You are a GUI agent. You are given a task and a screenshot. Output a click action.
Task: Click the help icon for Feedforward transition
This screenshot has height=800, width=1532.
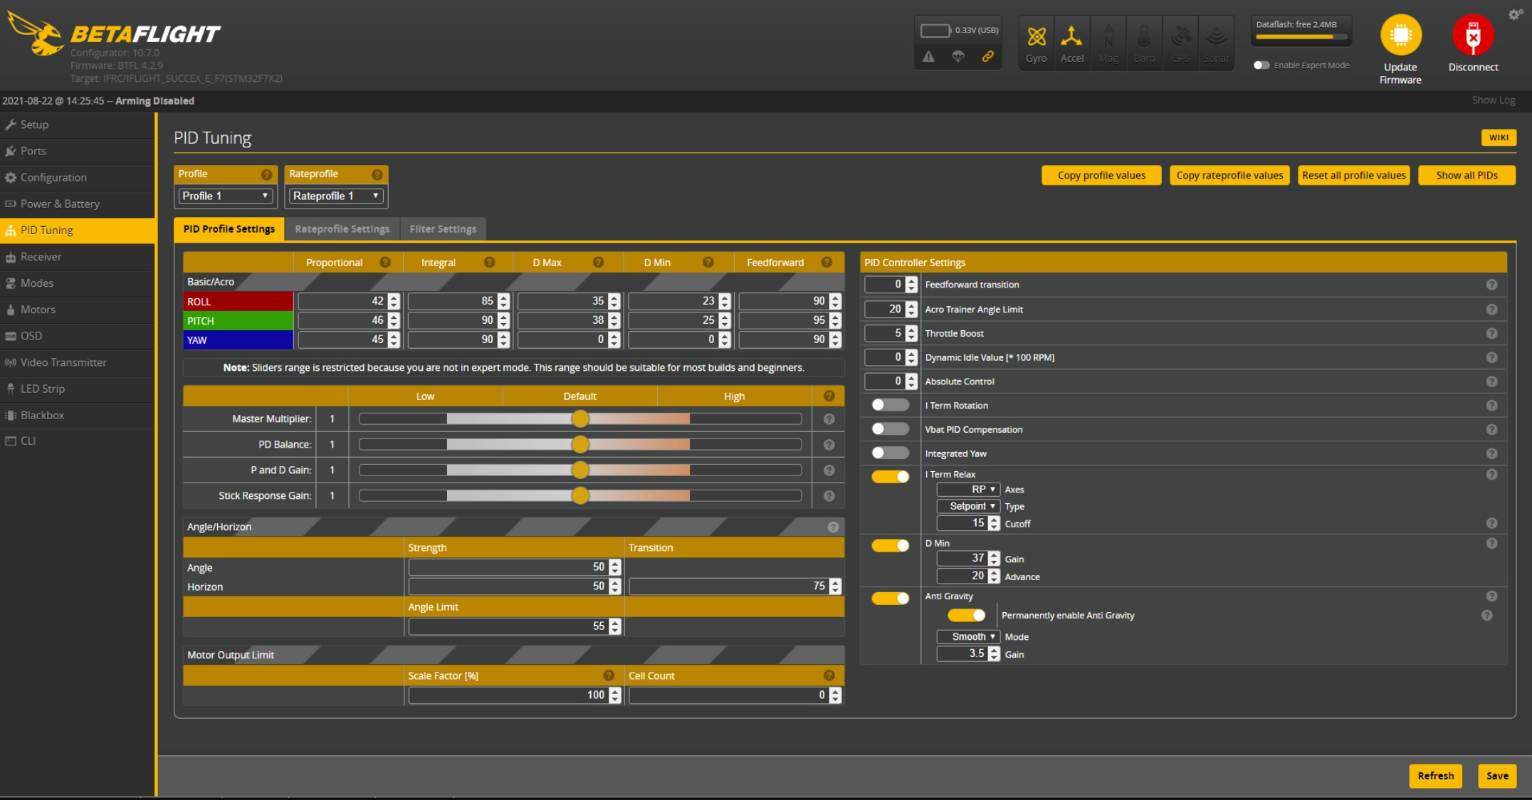1492,285
